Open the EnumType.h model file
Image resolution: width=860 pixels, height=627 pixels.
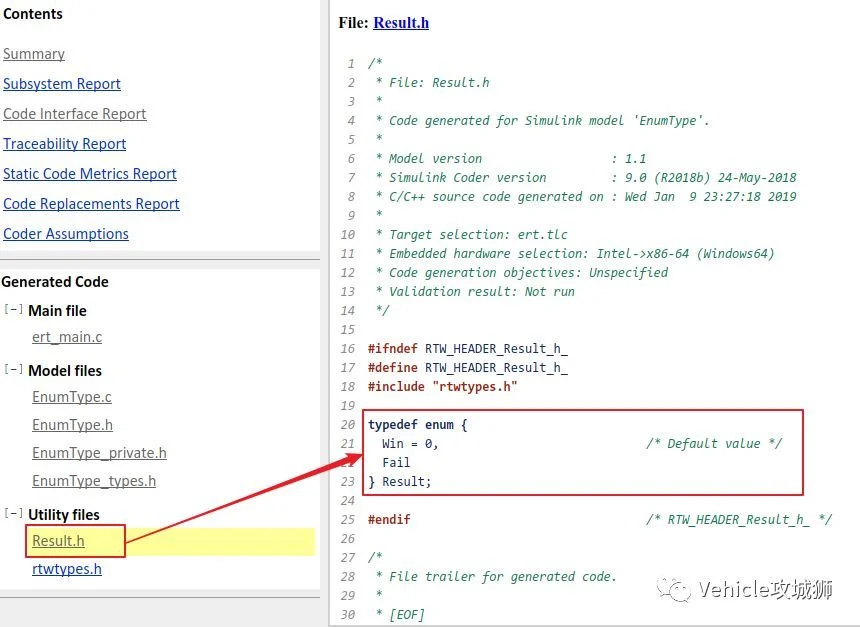pos(72,425)
